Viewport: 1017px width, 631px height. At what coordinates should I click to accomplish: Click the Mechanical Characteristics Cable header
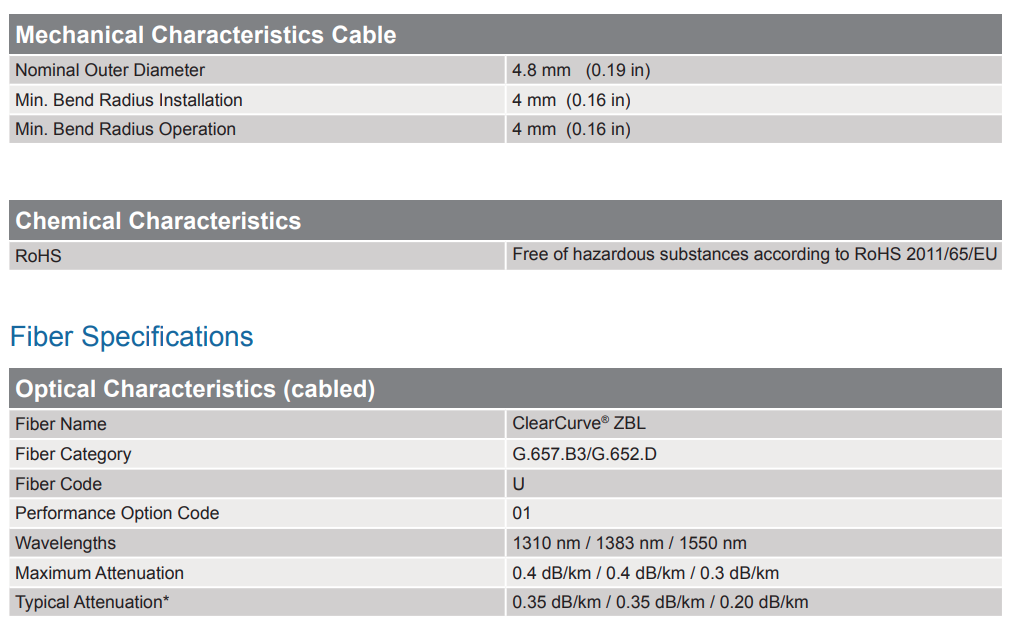tap(206, 35)
